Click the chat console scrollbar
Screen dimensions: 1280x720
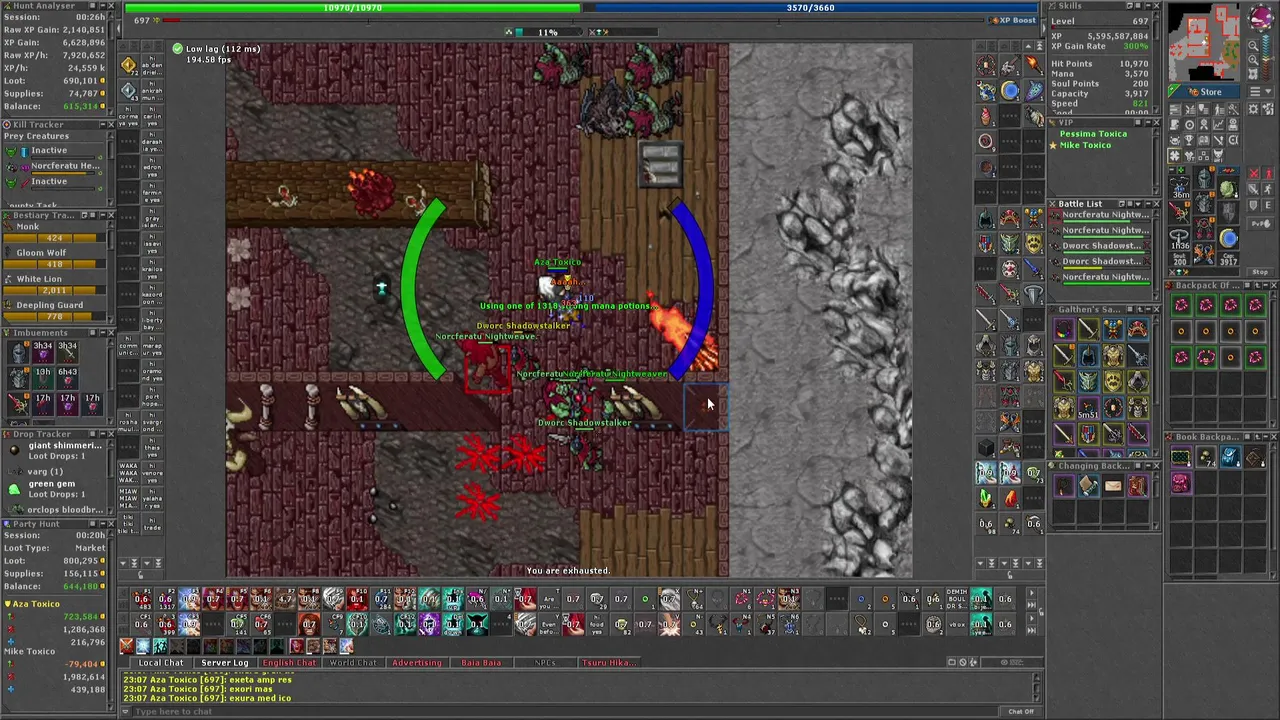click(x=1037, y=686)
